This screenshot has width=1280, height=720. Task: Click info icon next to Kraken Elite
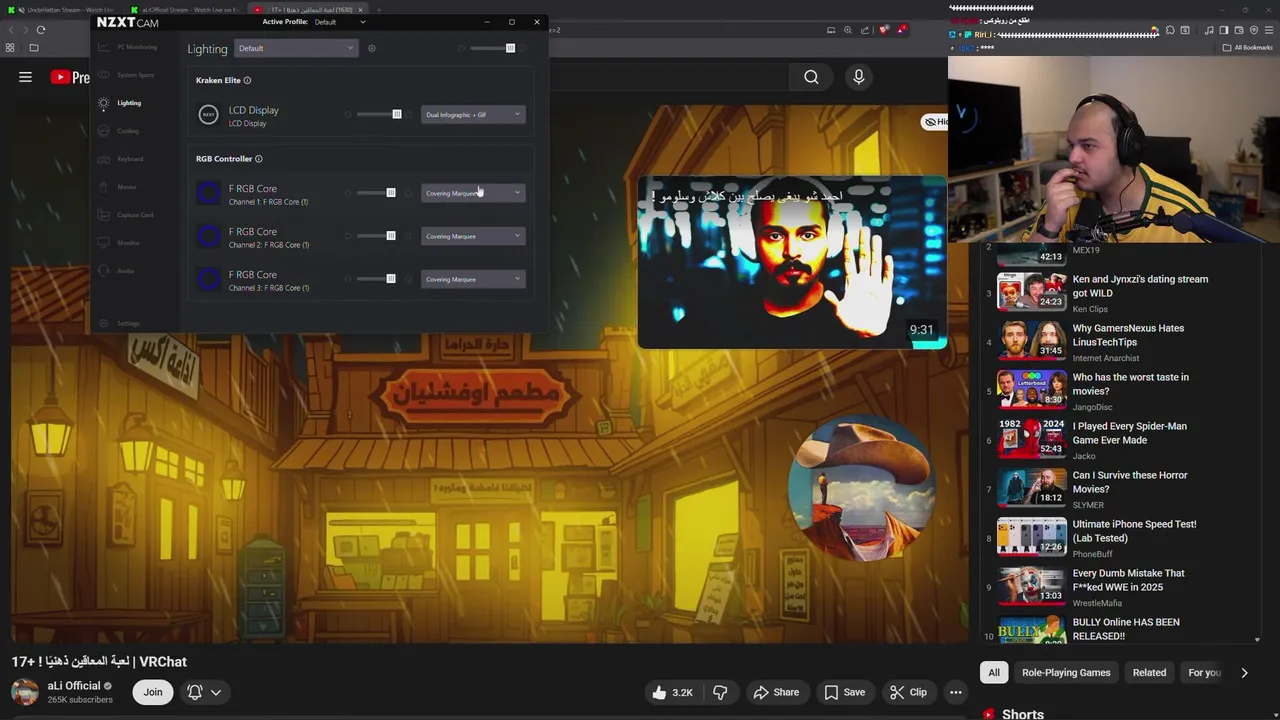(x=247, y=80)
